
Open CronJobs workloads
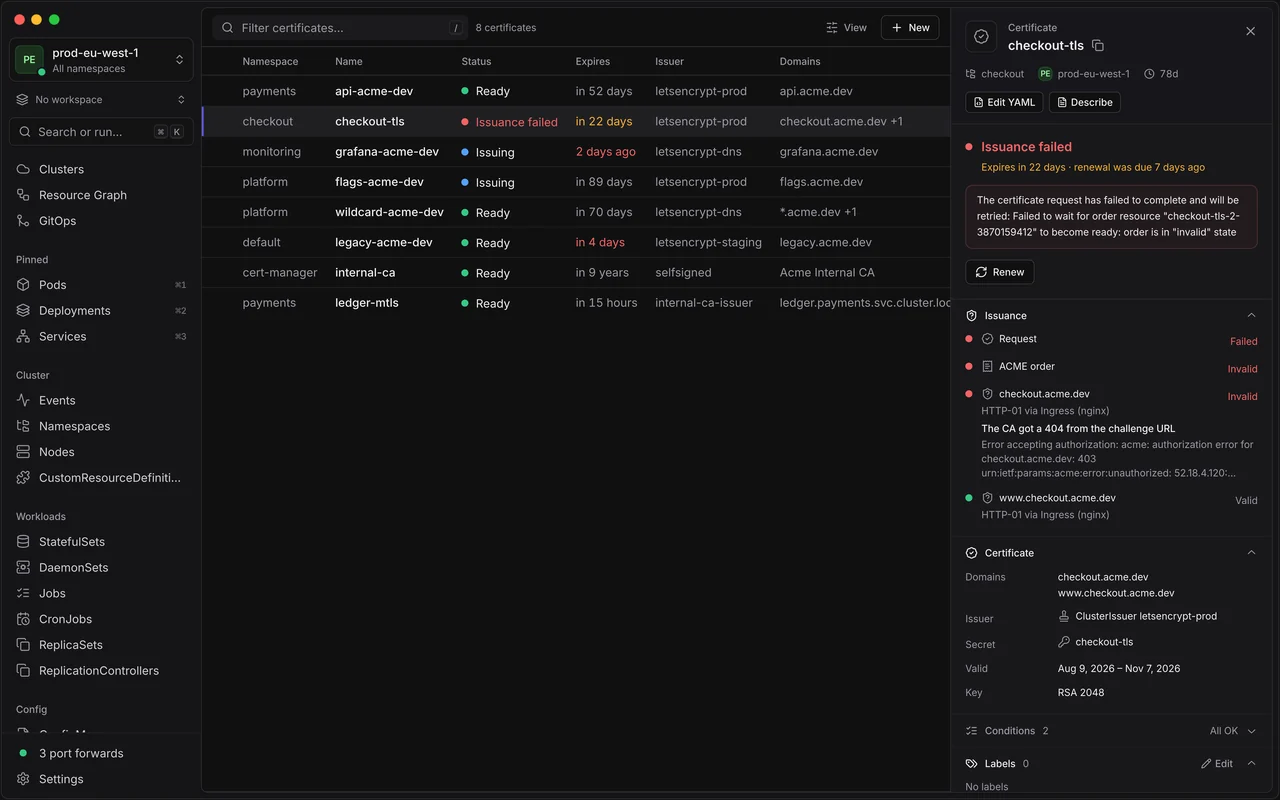(x=101, y=619)
